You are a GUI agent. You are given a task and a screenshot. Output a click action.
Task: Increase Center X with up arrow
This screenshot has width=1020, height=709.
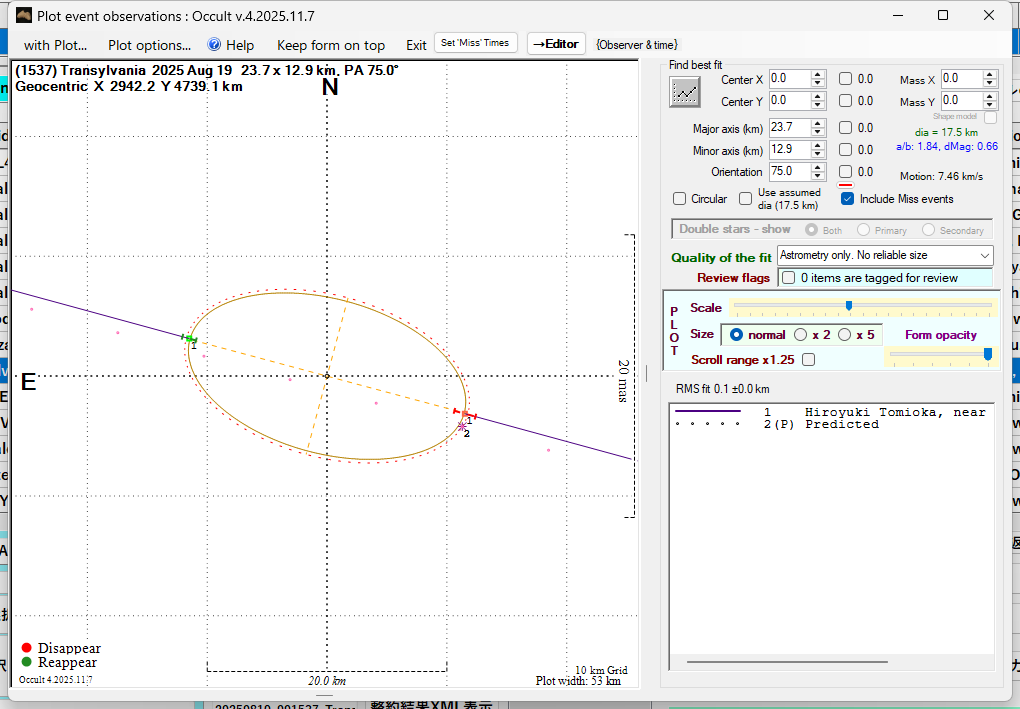tap(818, 75)
